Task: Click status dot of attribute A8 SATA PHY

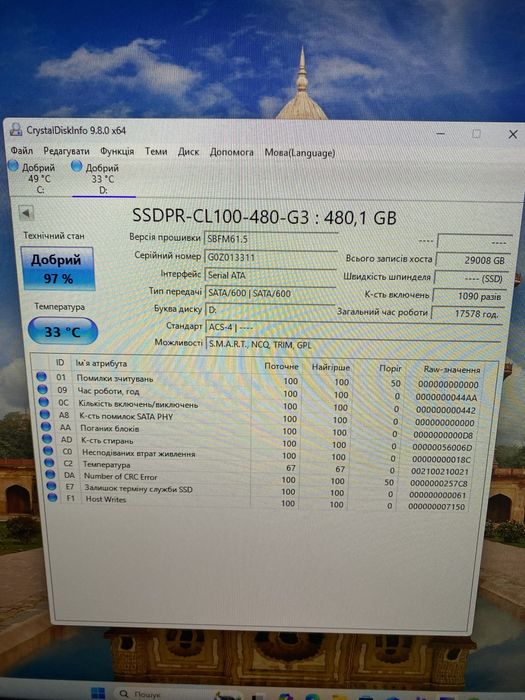Action: 45,414
